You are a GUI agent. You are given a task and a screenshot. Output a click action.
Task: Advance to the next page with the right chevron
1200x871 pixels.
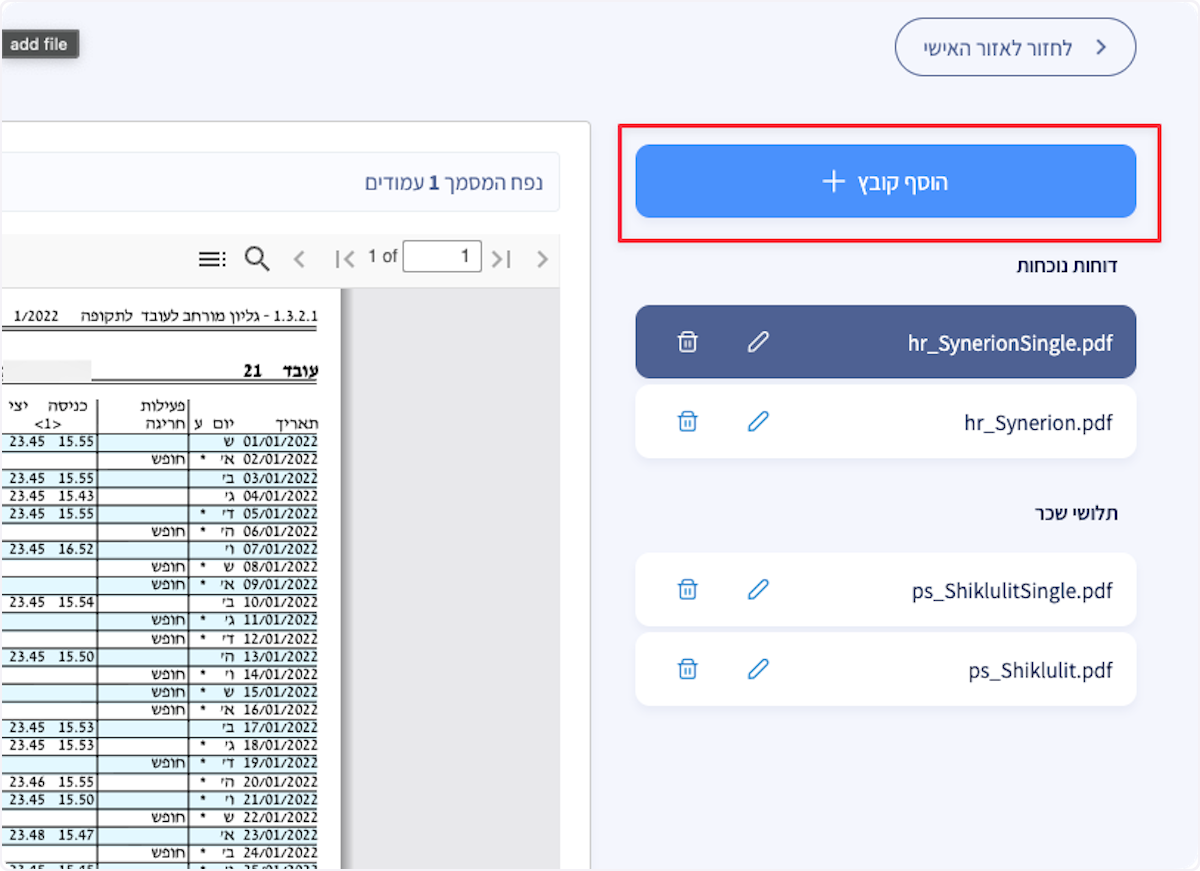tap(541, 258)
